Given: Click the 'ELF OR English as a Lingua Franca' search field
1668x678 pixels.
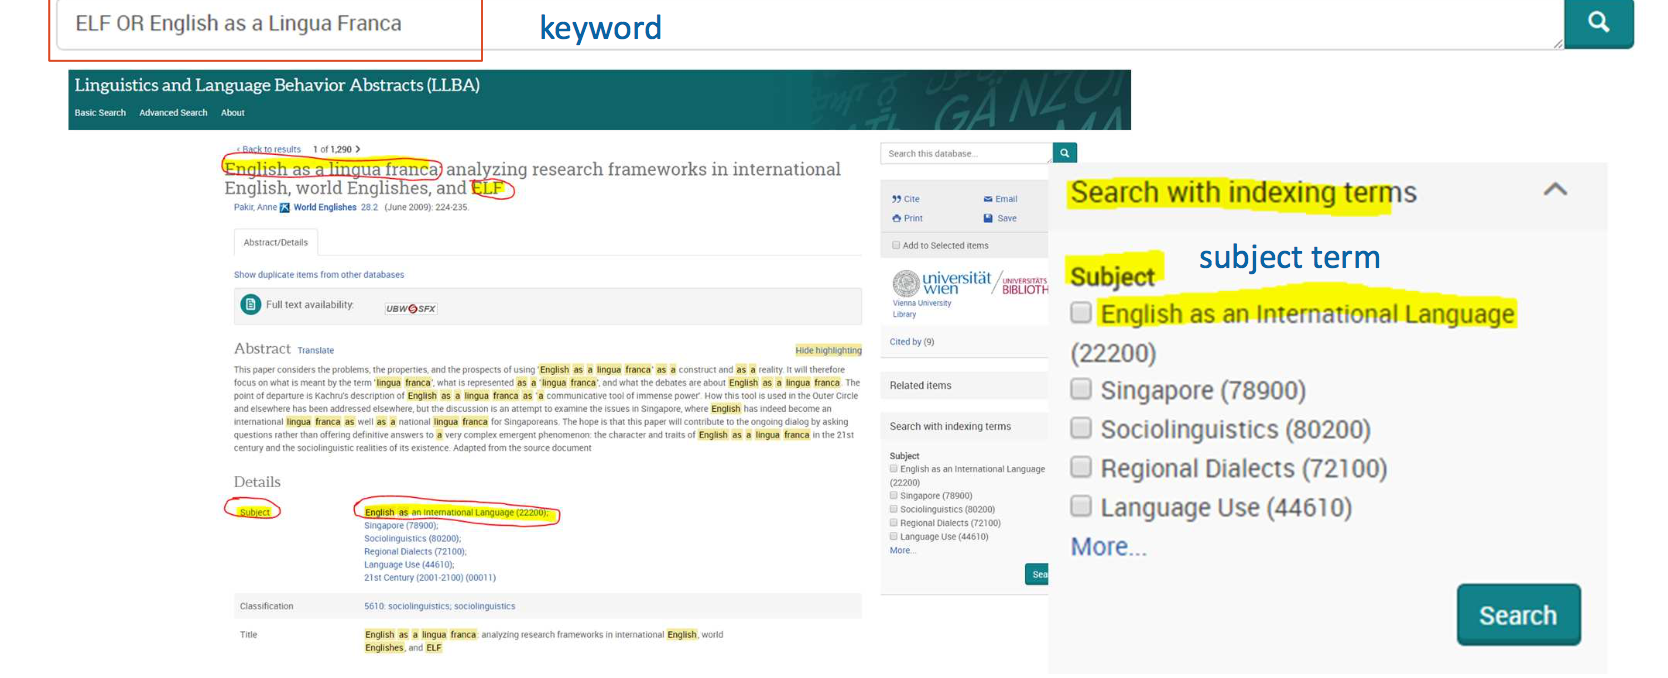Looking at the screenshot, I should (808, 24).
